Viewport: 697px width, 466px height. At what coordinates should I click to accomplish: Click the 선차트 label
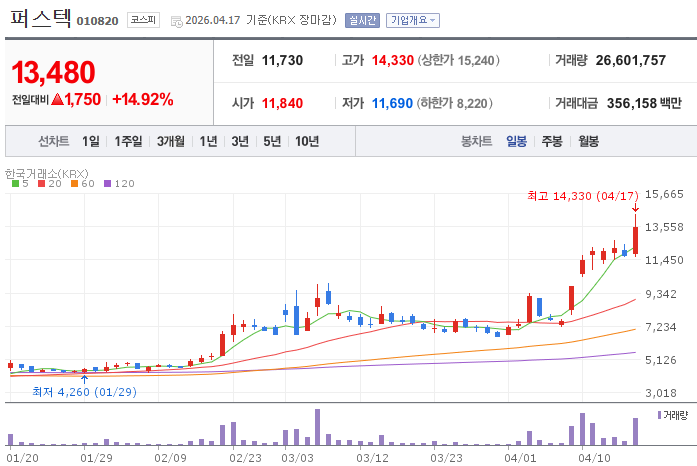tap(54, 141)
